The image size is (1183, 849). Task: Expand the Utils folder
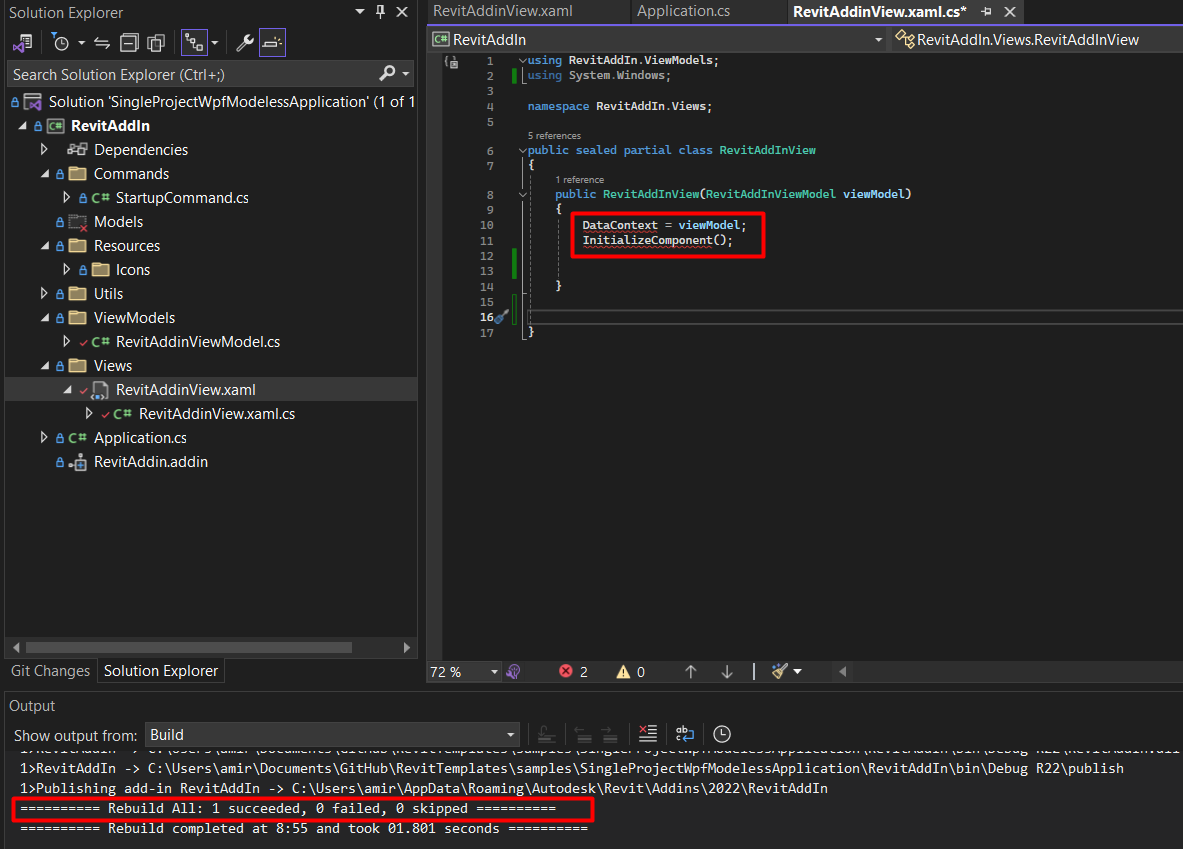click(44, 294)
